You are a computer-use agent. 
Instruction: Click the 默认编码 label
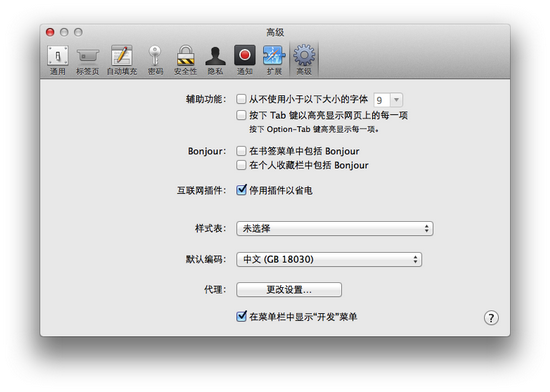click(x=206, y=259)
